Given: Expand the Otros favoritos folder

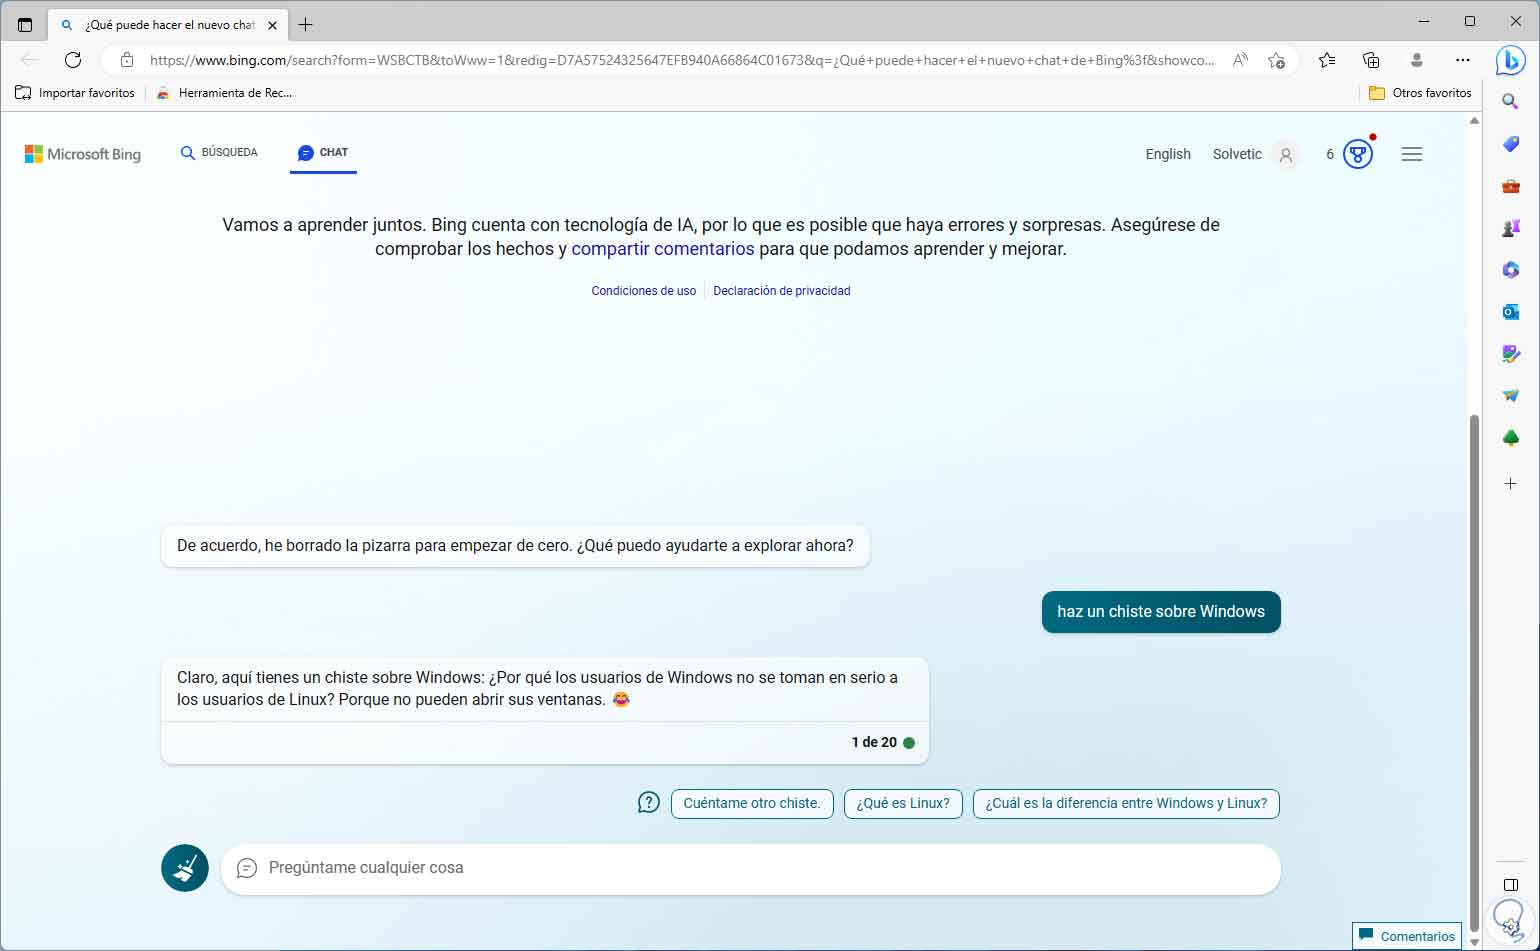Looking at the screenshot, I should point(1420,93).
